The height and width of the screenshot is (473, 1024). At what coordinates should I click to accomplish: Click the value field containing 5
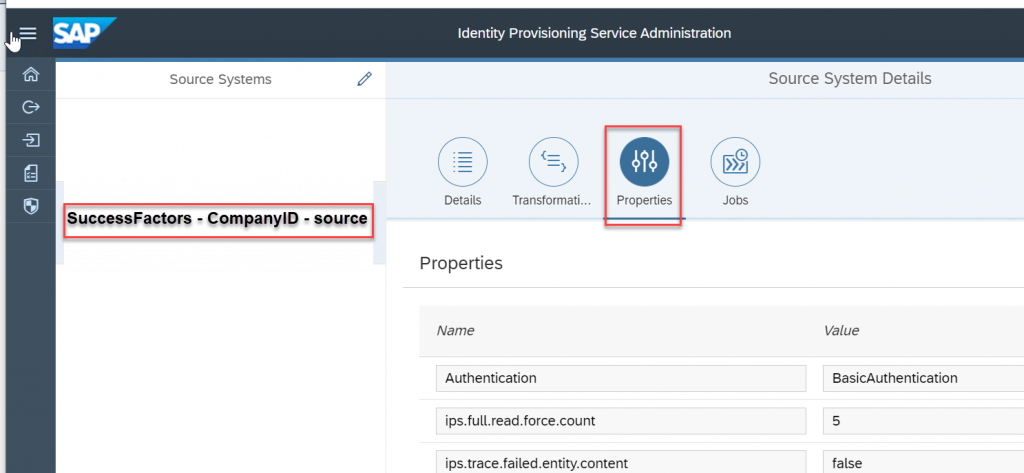click(x=923, y=421)
